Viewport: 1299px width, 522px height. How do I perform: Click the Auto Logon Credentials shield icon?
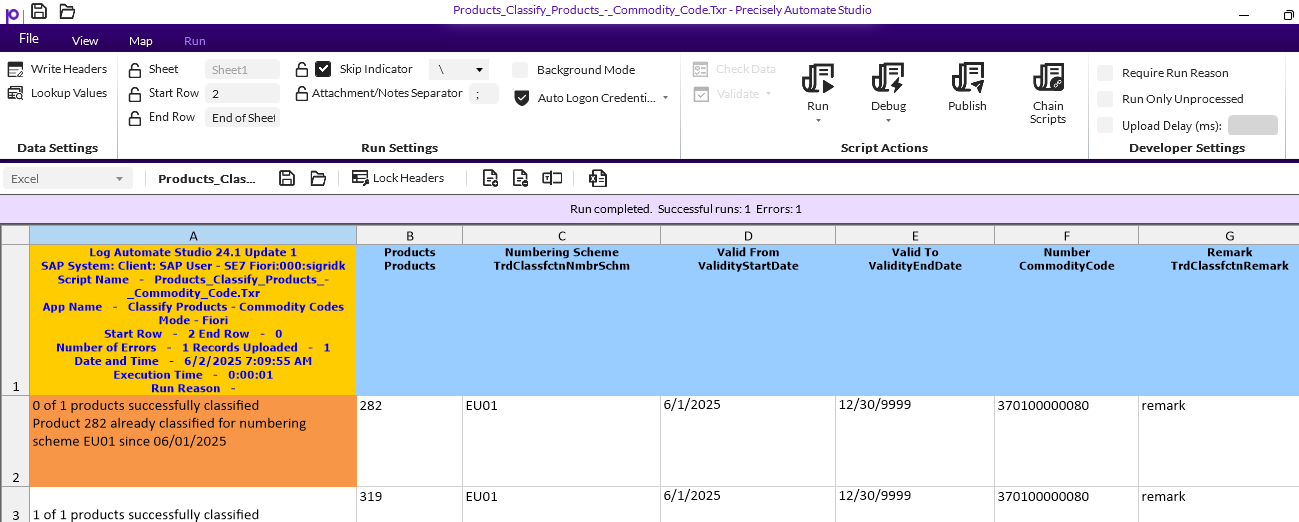click(x=521, y=98)
